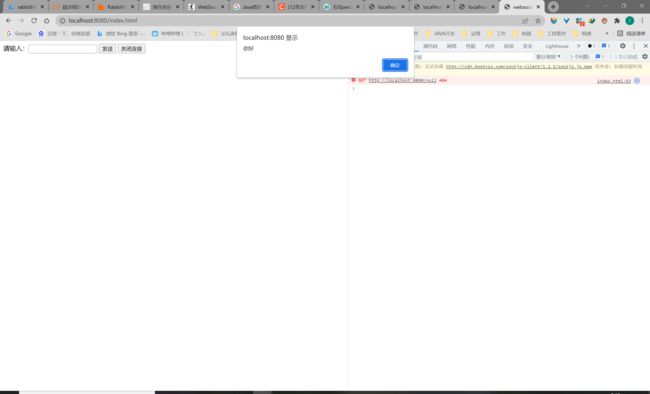Click the address bar showing localhost:8080/index.html
This screenshot has height=394, width=650.
point(290,20)
